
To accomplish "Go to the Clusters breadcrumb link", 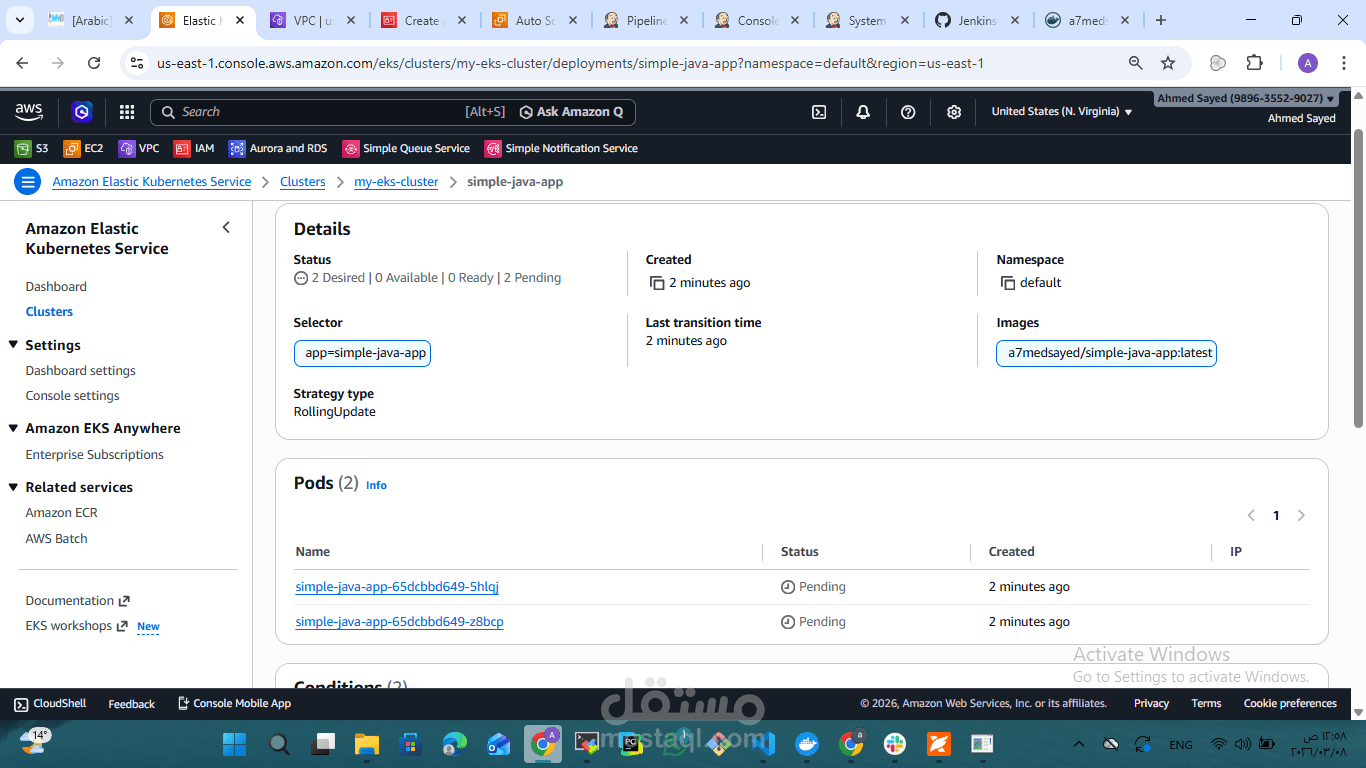I will click(x=303, y=182).
